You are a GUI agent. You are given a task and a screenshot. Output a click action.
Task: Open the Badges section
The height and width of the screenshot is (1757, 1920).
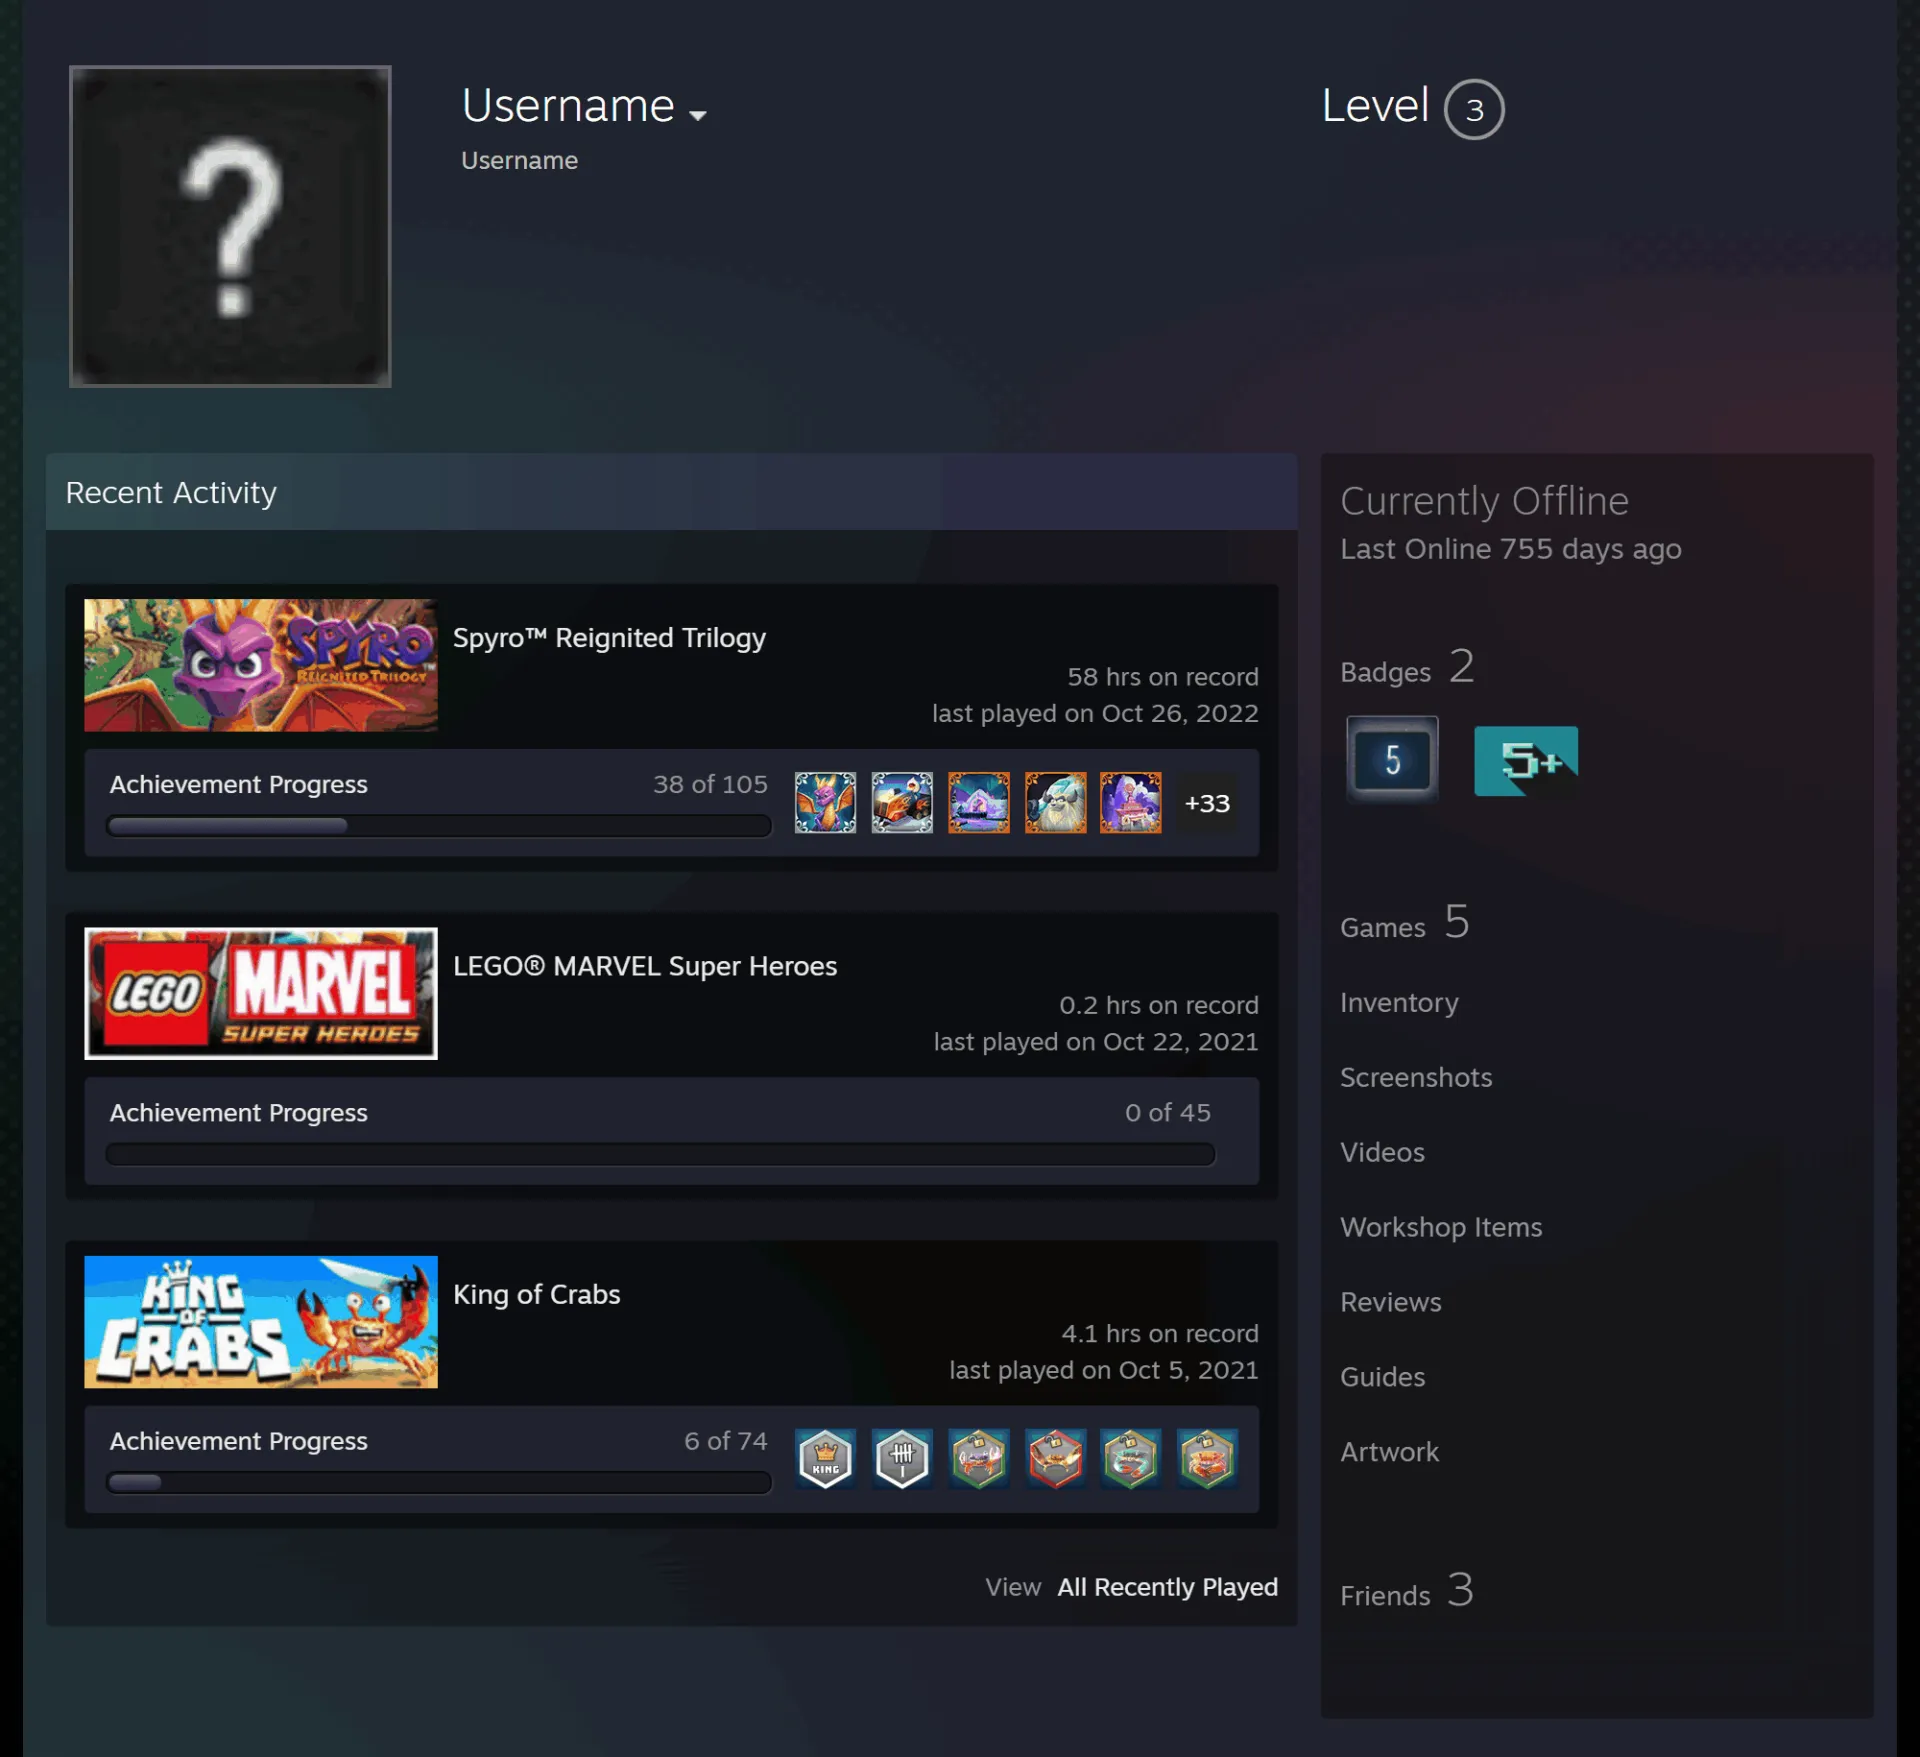pyautogui.click(x=1407, y=667)
